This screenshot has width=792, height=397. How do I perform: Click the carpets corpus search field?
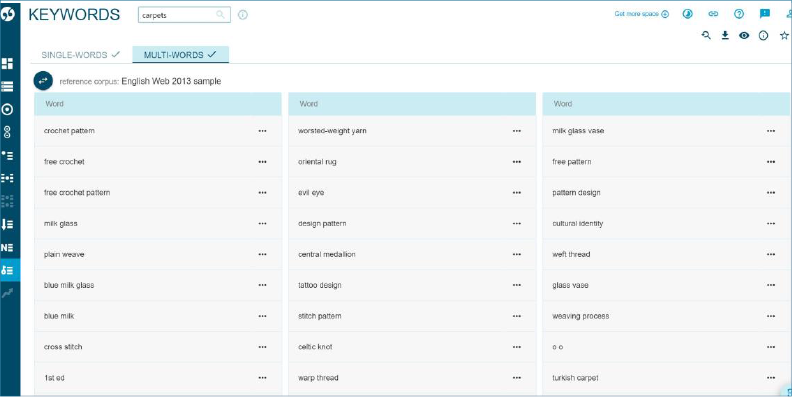(184, 15)
